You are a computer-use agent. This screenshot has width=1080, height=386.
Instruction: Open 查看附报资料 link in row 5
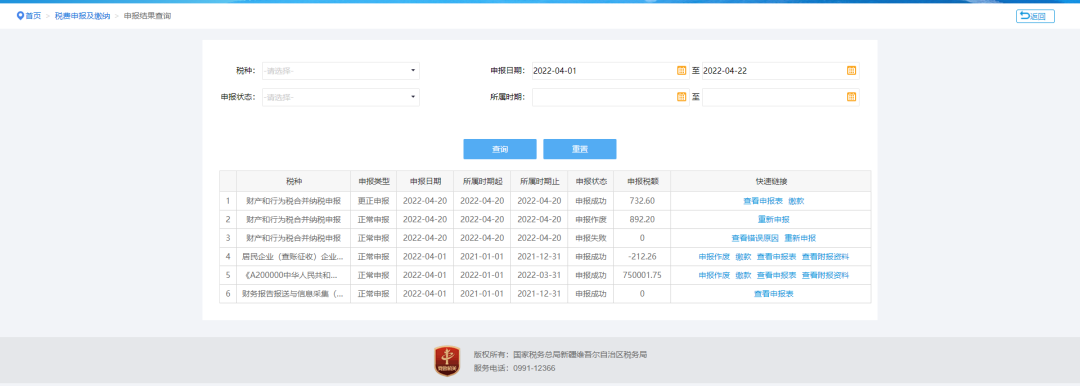(825, 276)
